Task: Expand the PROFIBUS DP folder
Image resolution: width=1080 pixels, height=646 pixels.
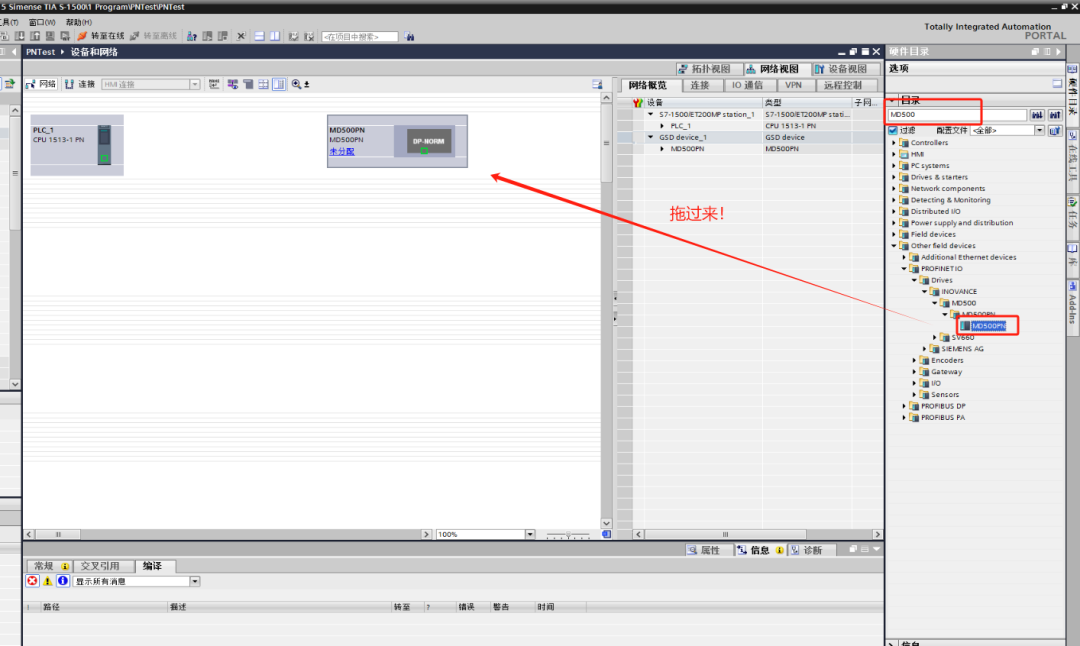Action: (904, 406)
